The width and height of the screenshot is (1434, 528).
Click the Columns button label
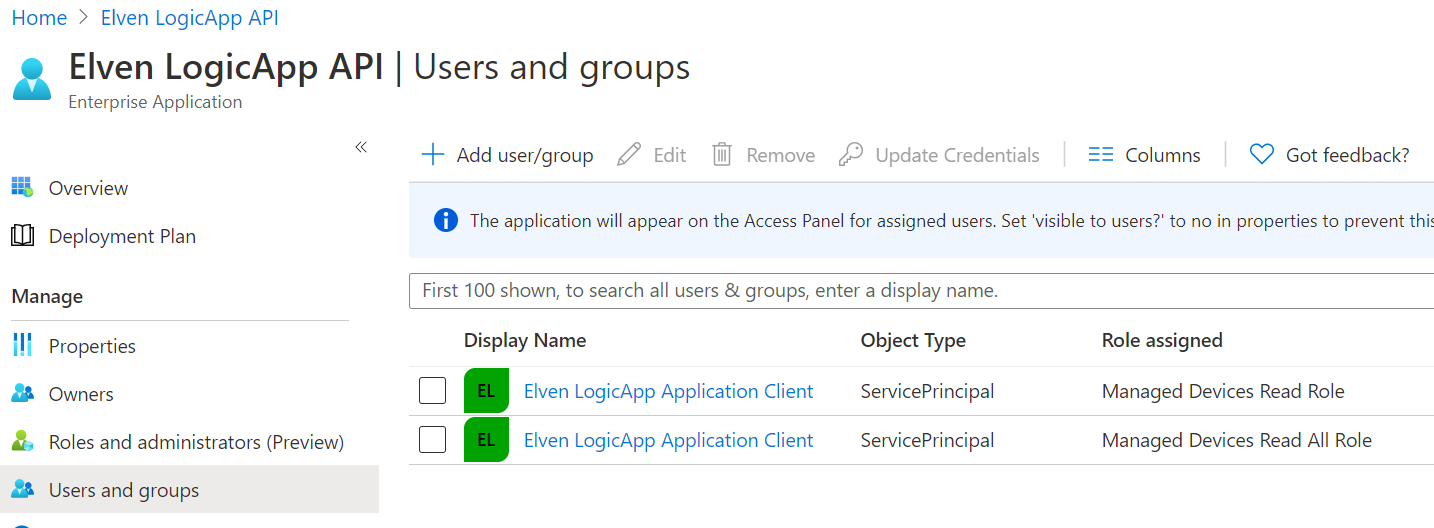click(x=1163, y=155)
